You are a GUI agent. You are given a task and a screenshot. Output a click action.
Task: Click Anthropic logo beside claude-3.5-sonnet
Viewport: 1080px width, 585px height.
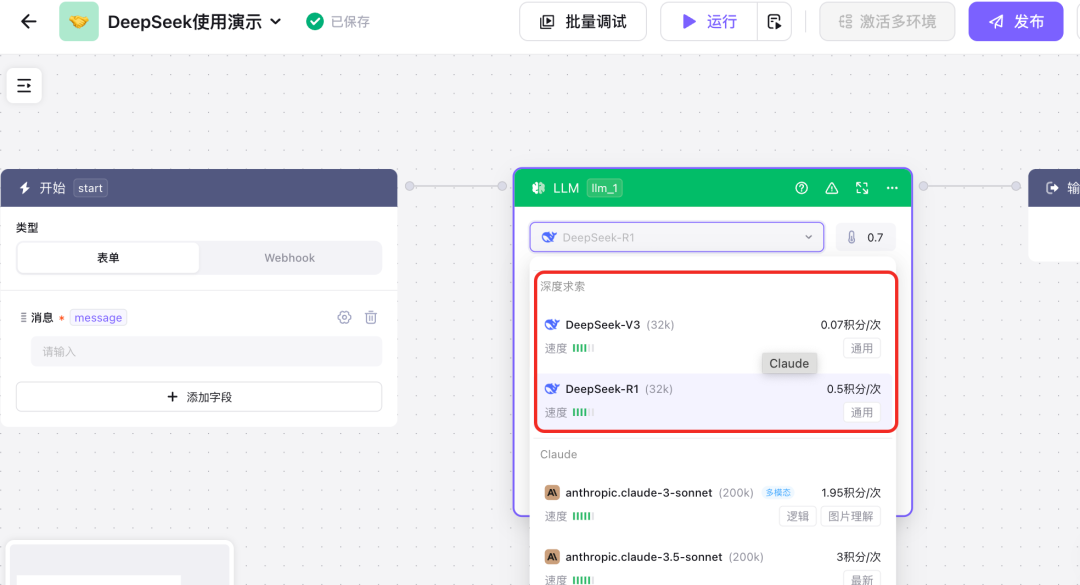(552, 557)
